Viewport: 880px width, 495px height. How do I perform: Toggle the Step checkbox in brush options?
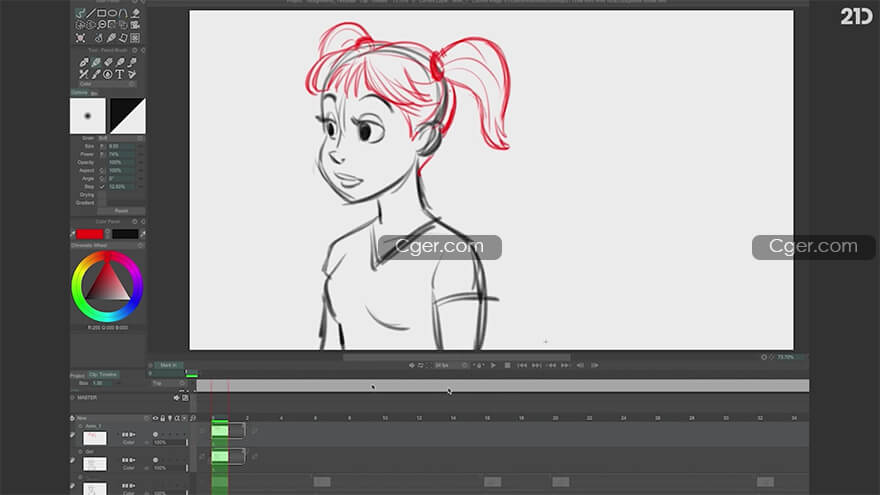pyautogui.click(x=102, y=187)
